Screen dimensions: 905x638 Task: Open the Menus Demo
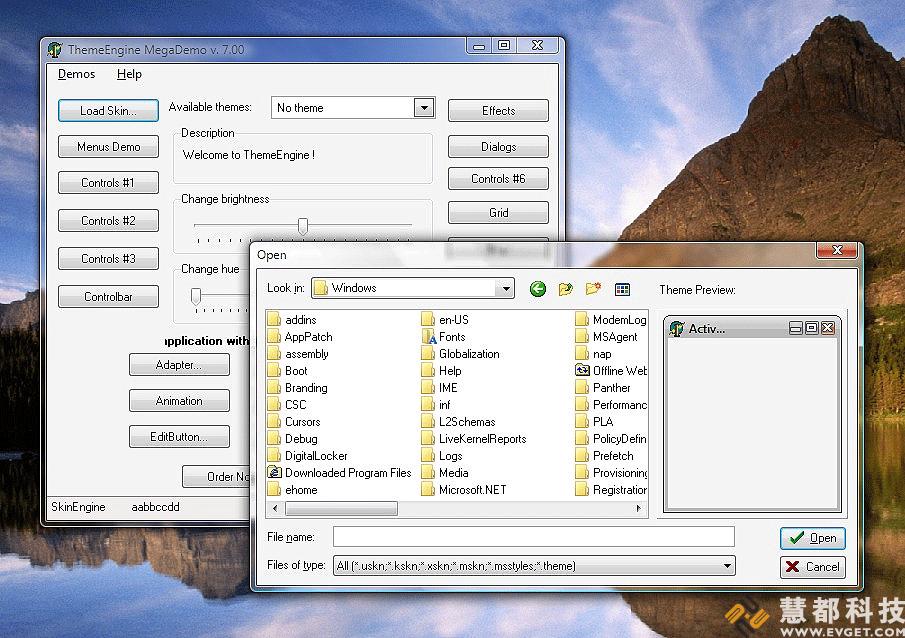(109, 147)
